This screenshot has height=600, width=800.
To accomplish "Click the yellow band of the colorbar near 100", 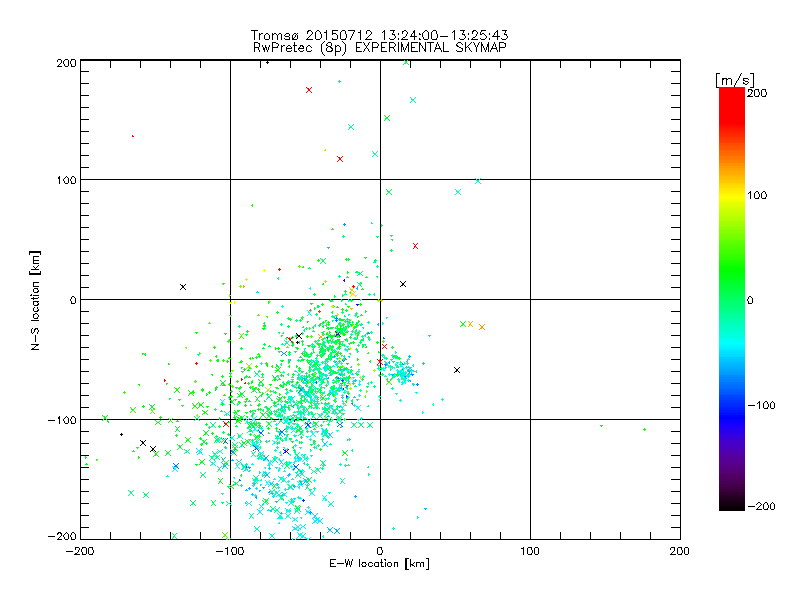I will 732,195.
